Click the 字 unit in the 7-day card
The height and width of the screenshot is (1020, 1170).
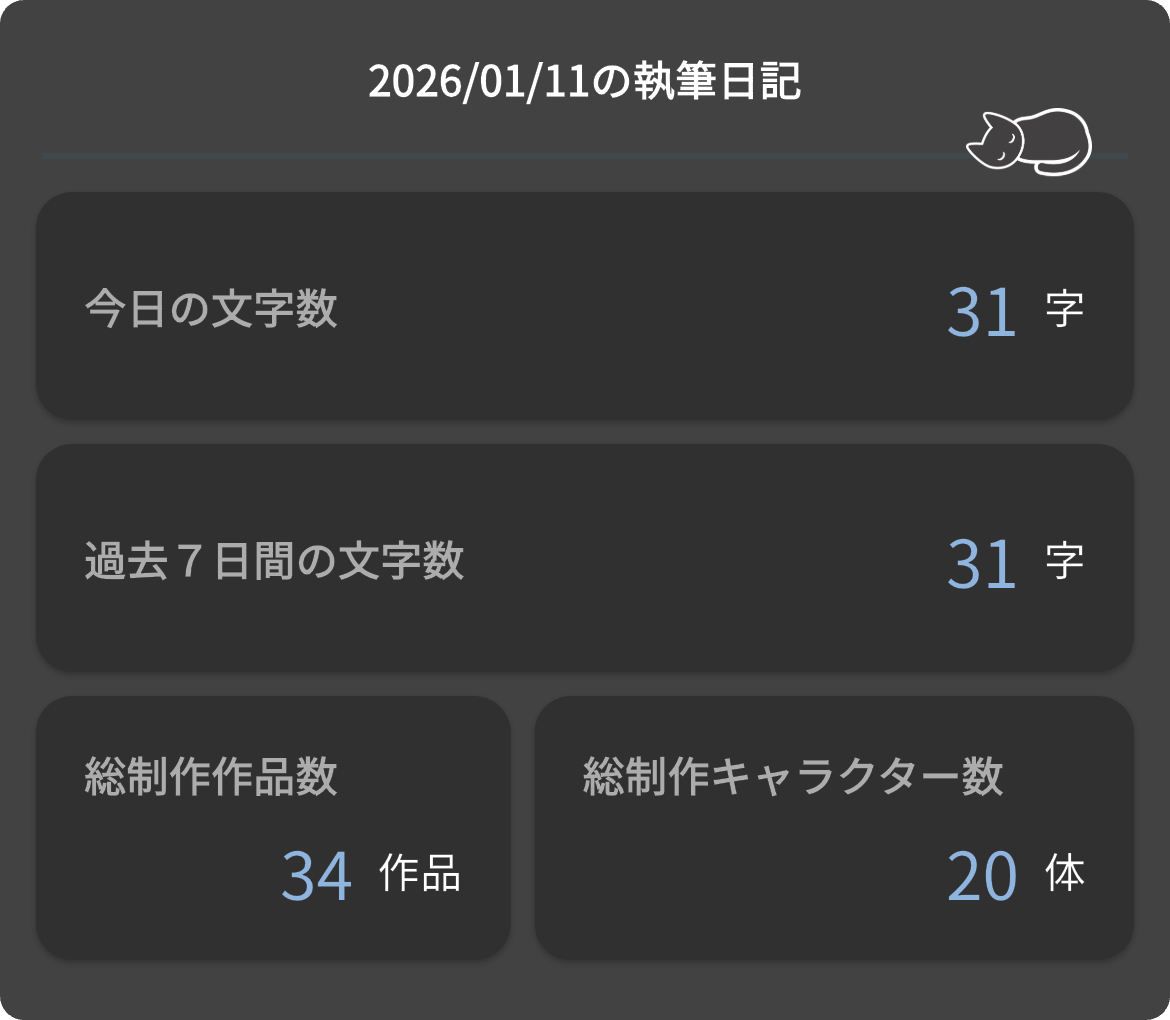pos(1065,561)
